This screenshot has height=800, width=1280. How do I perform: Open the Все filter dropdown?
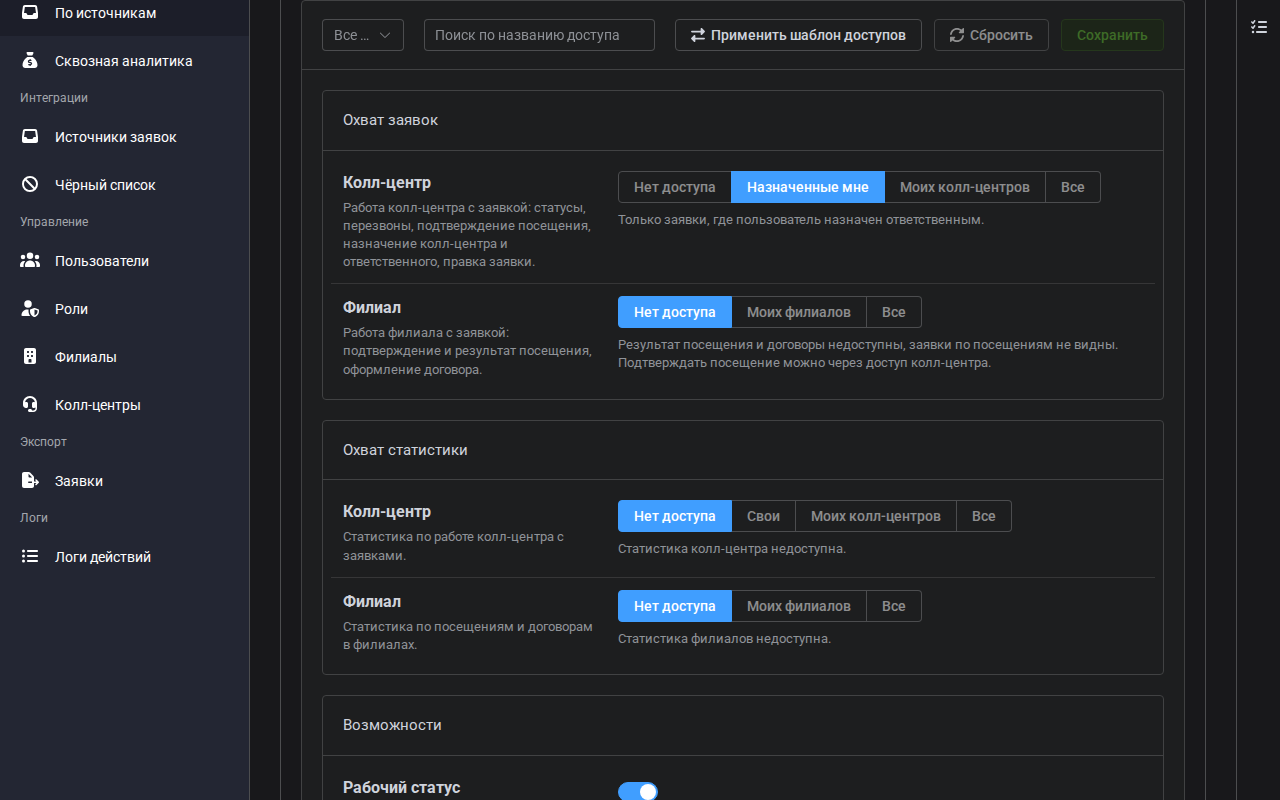coord(363,35)
